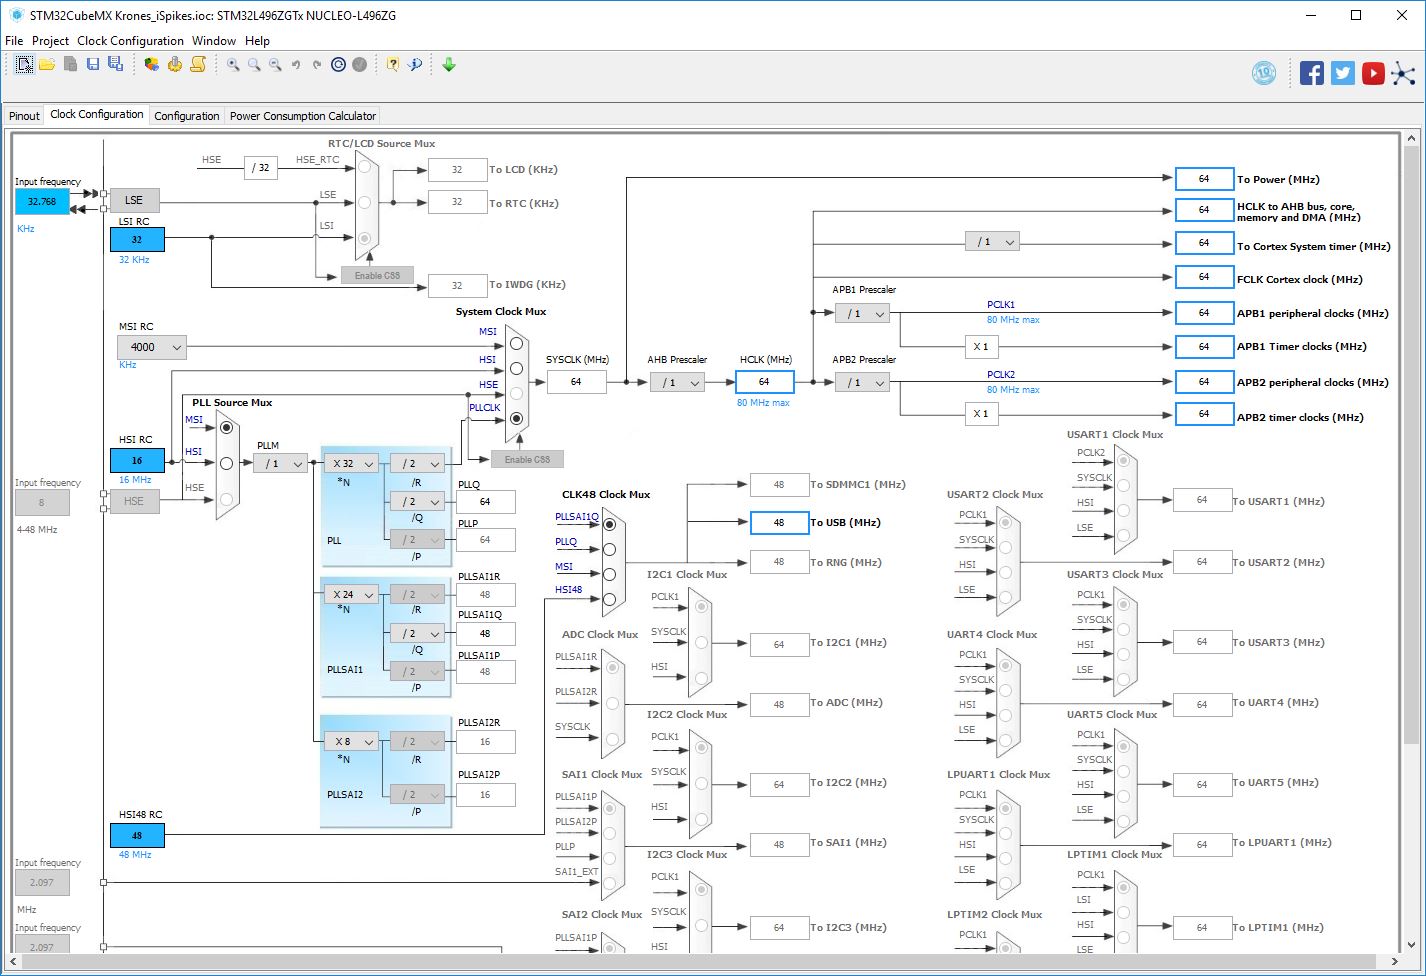
Task: Switch to the Pinout tab
Action: 24,116
